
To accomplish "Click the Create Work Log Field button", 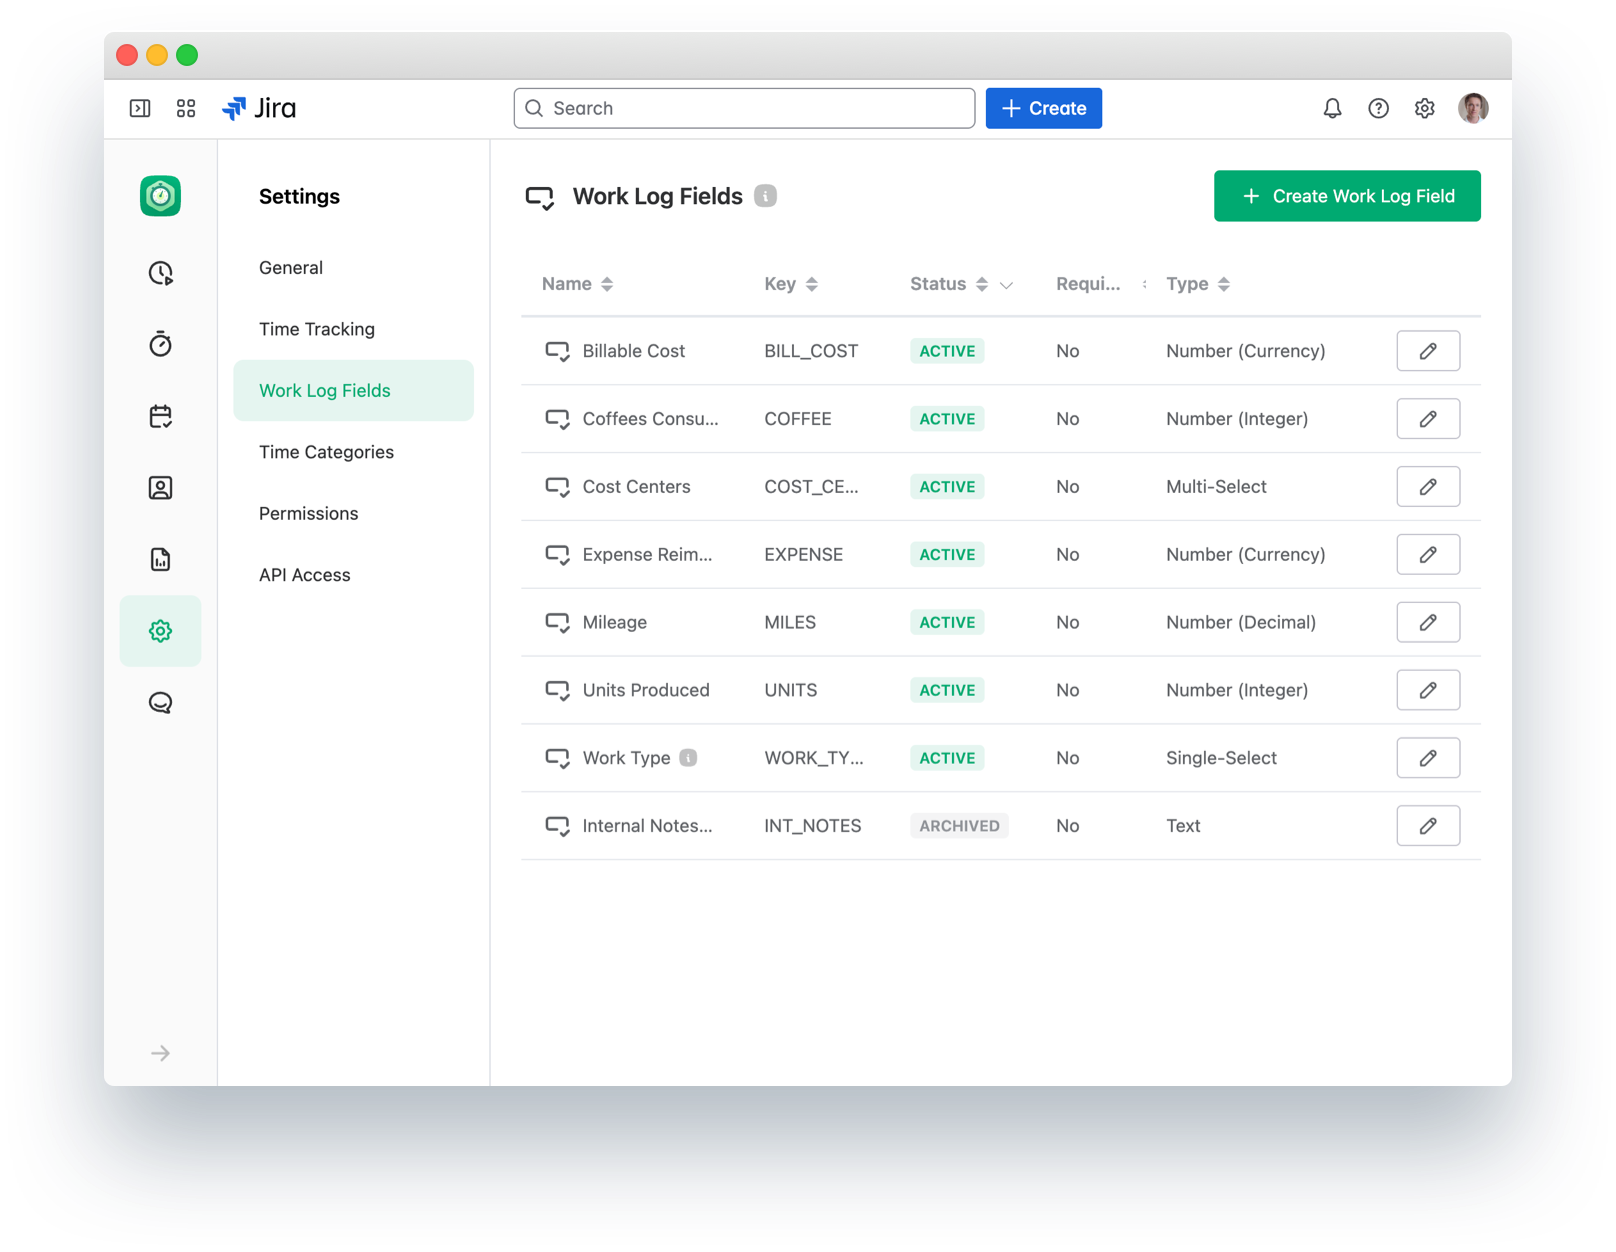I will (x=1346, y=196).
